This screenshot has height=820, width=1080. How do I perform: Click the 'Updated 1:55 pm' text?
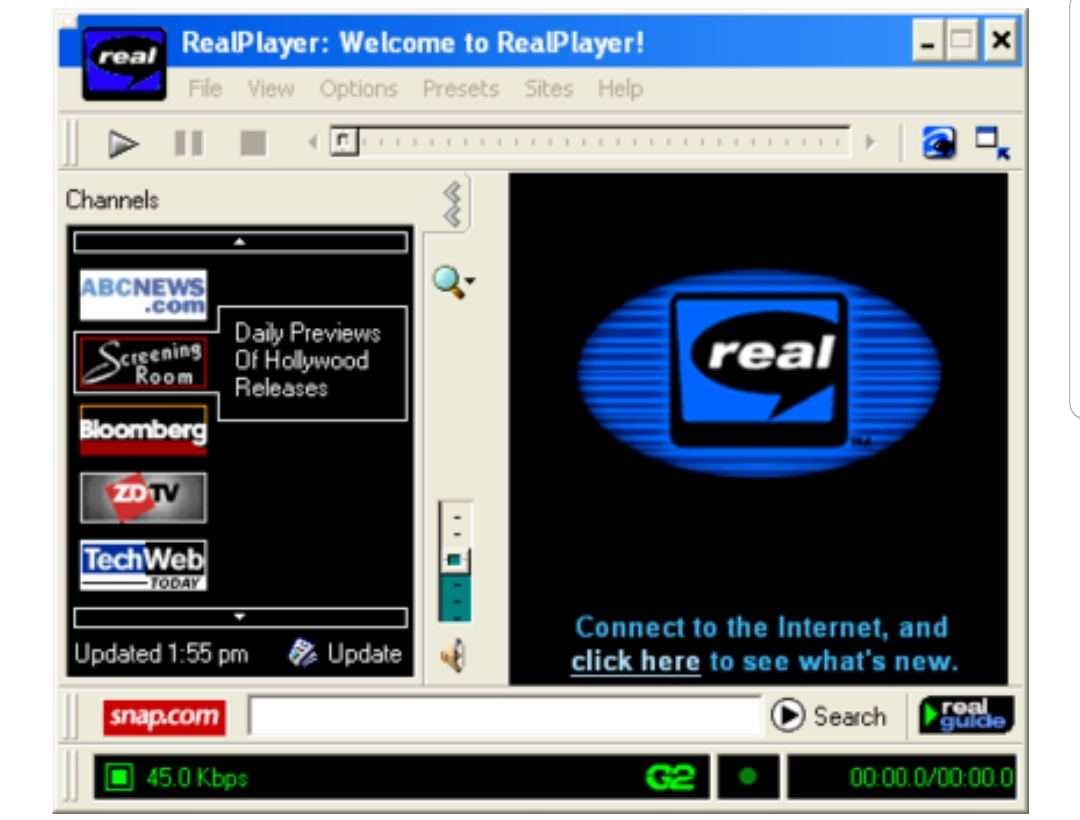click(x=161, y=653)
